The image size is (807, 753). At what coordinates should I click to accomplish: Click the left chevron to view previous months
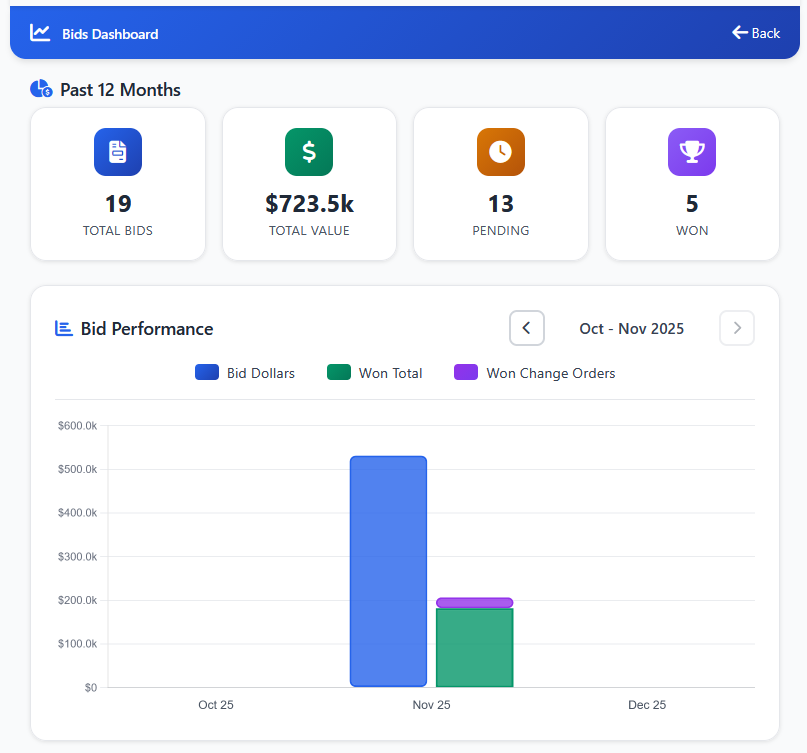527,328
